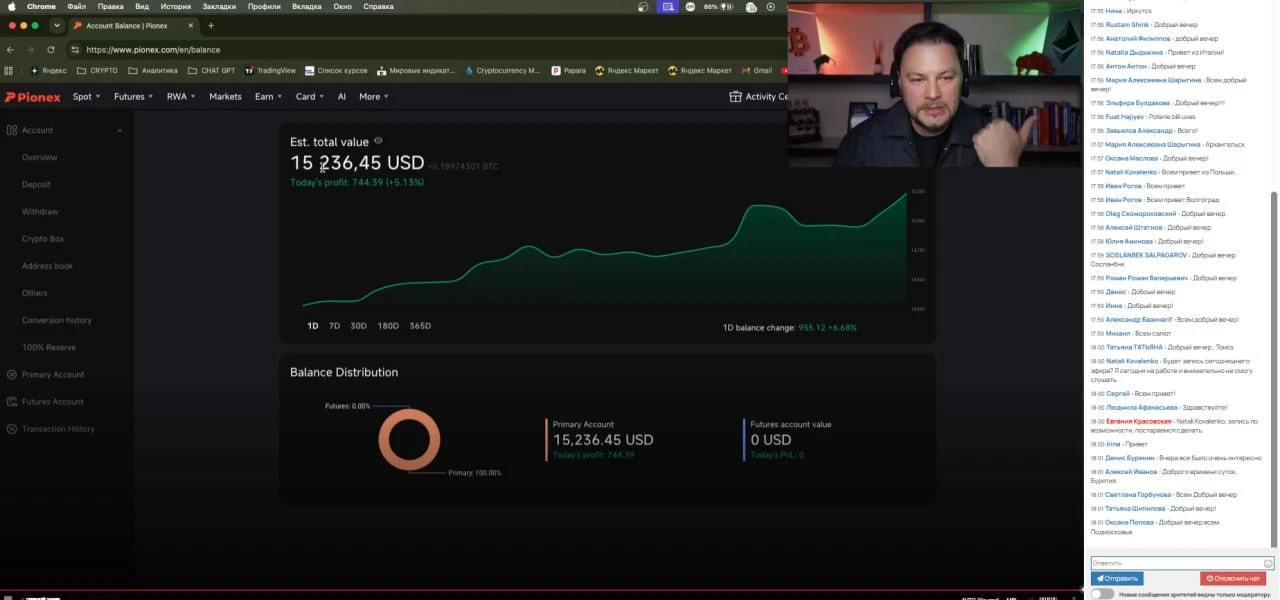Open the CHAT GPT bookmarks folder

pos(211,71)
